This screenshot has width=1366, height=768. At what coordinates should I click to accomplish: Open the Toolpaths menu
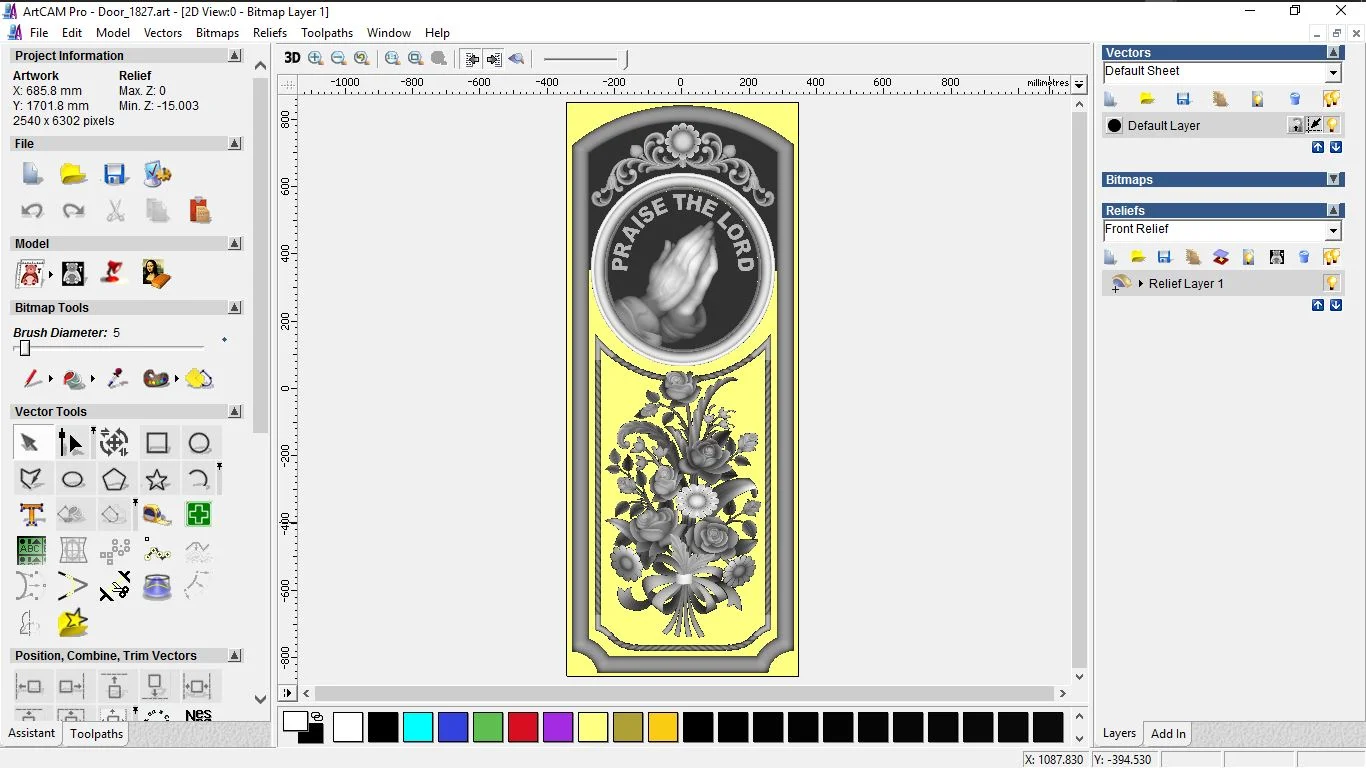(327, 33)
